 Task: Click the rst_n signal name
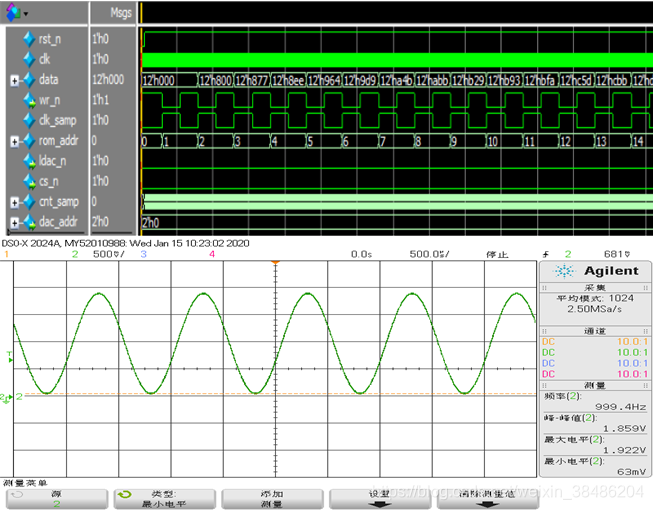50,39
